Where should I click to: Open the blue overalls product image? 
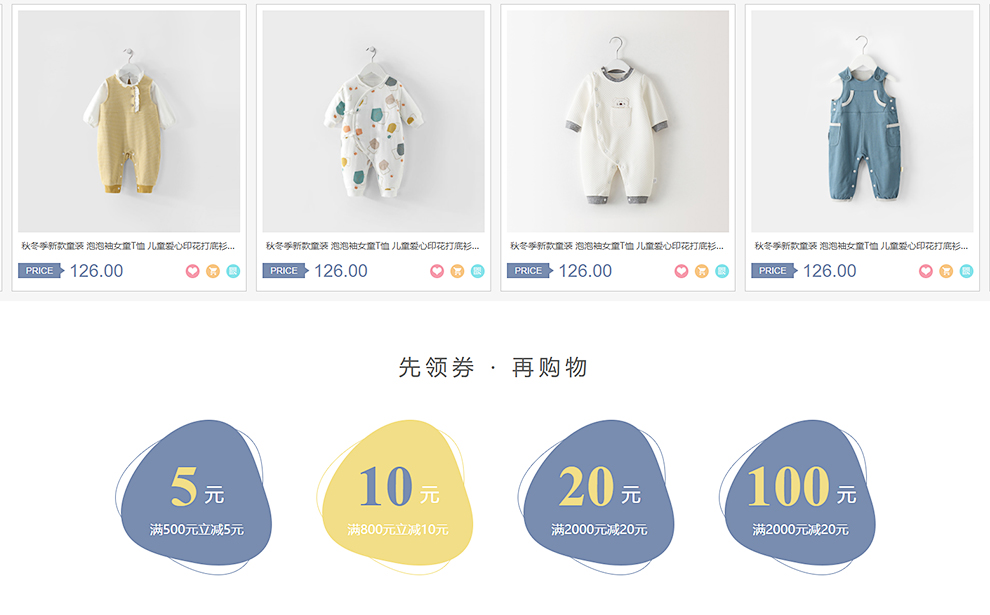pyautogui.click(x=862, y=121)
